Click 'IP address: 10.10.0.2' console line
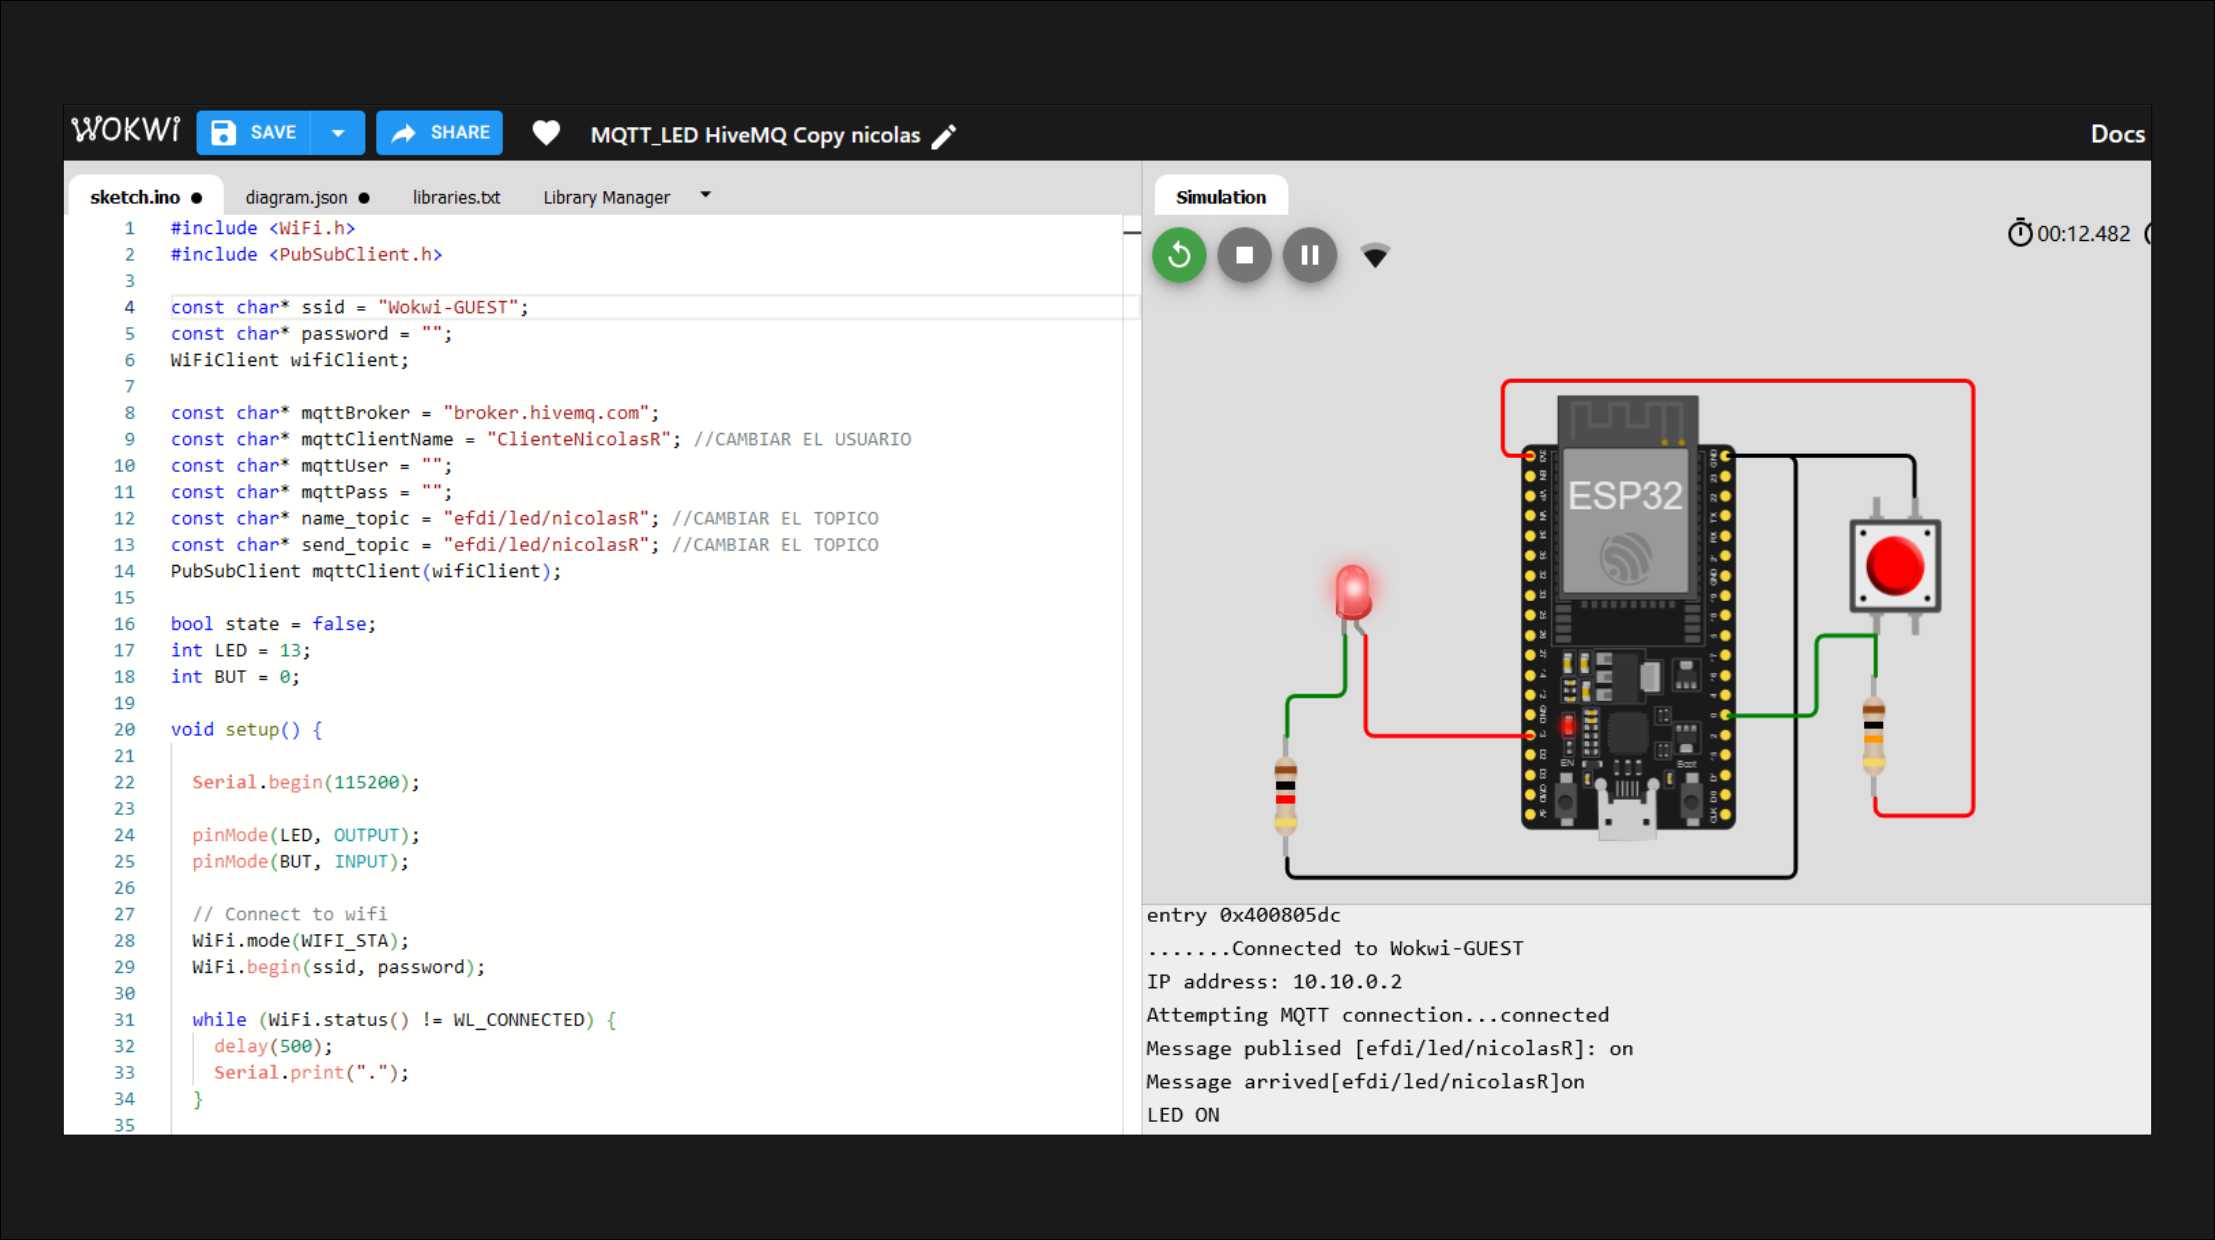This screenshot has height=1240, width=2215. pos(1274,981)
